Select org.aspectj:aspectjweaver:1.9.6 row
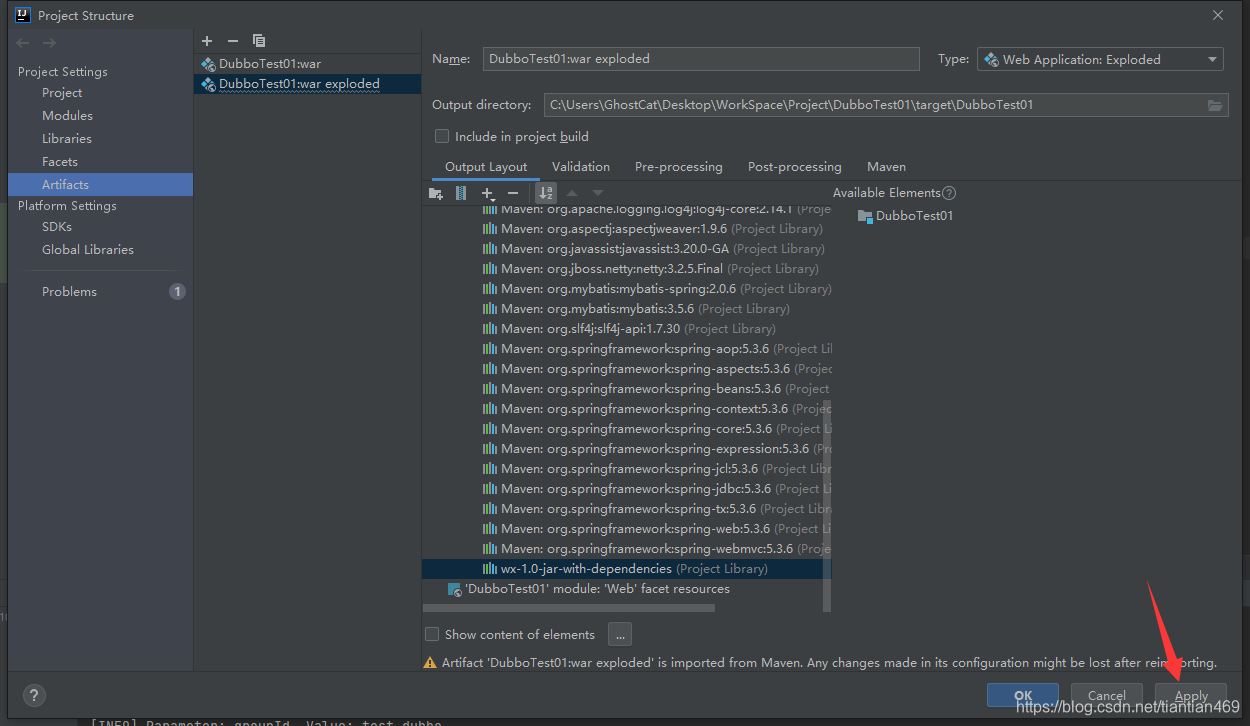Image resolution: width=1250 pixels, height=726 pixels. [626, 229]
